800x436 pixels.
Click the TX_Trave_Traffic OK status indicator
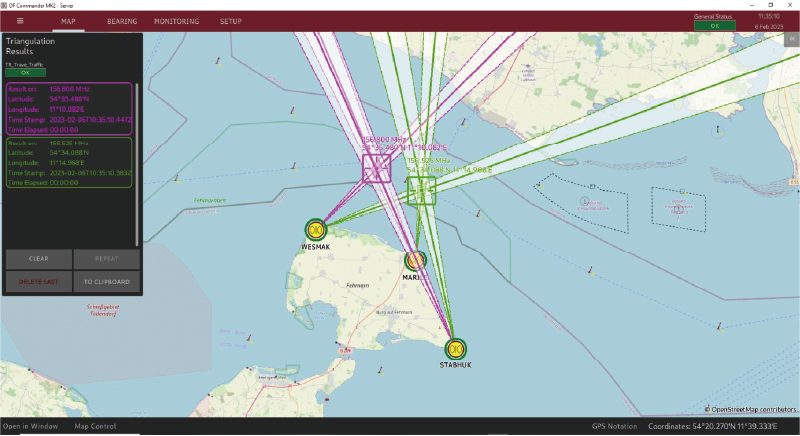click(25, 72)
